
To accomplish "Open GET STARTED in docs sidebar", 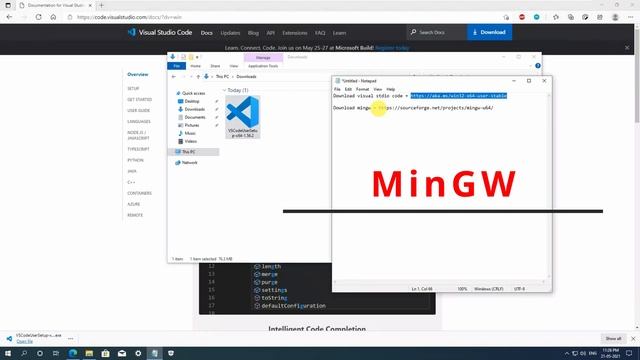I will [x=139, y=100].
